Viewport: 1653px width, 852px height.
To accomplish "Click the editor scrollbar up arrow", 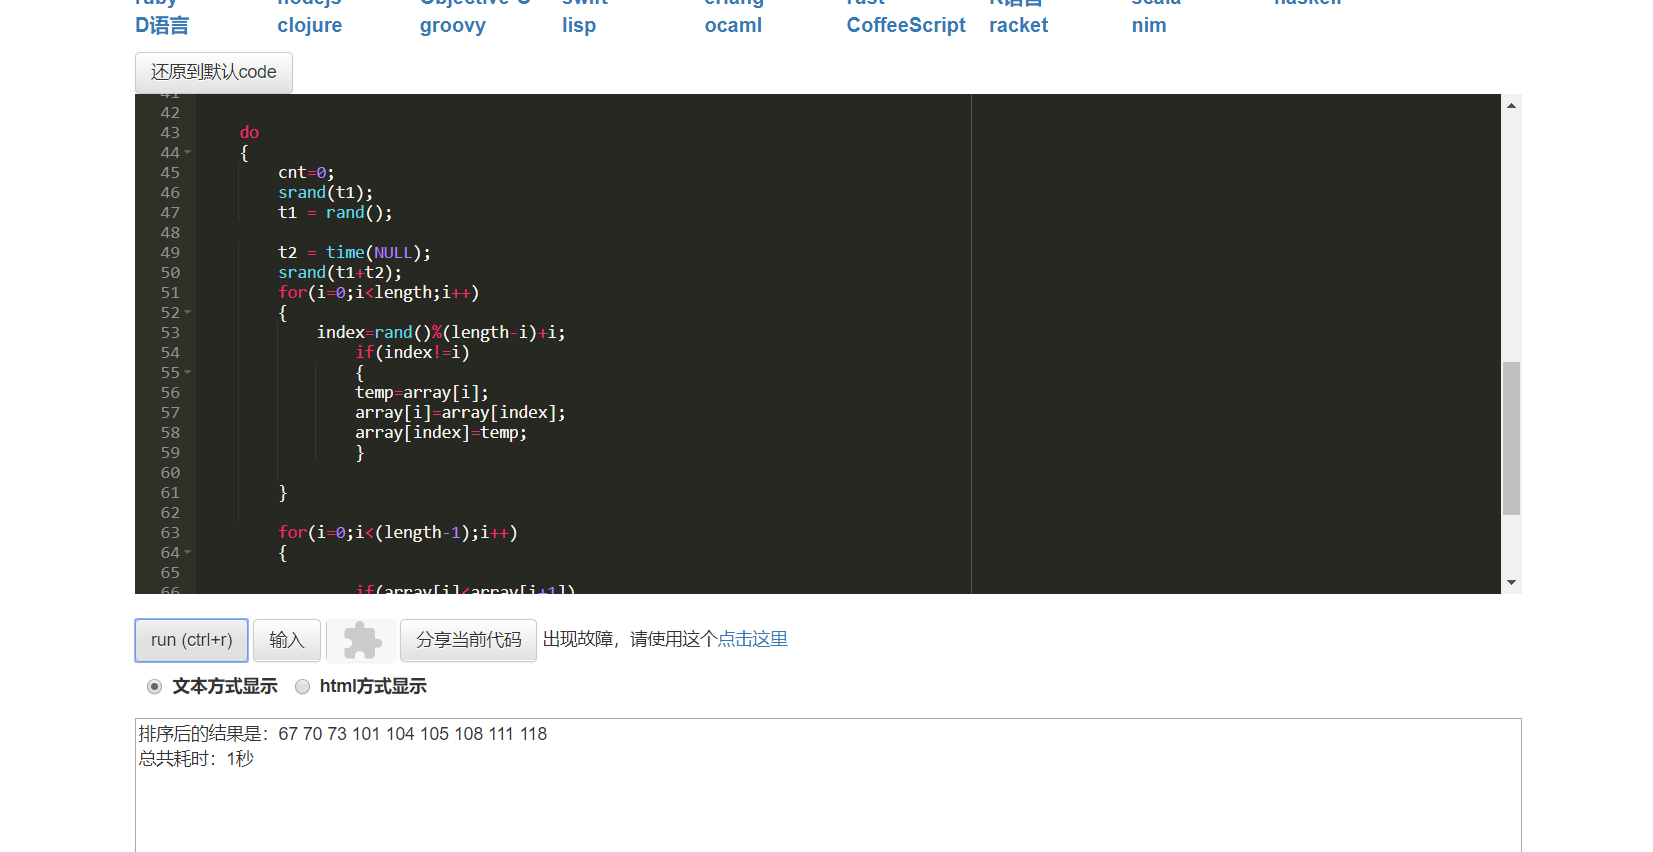I will click(x=1511, y=105).
